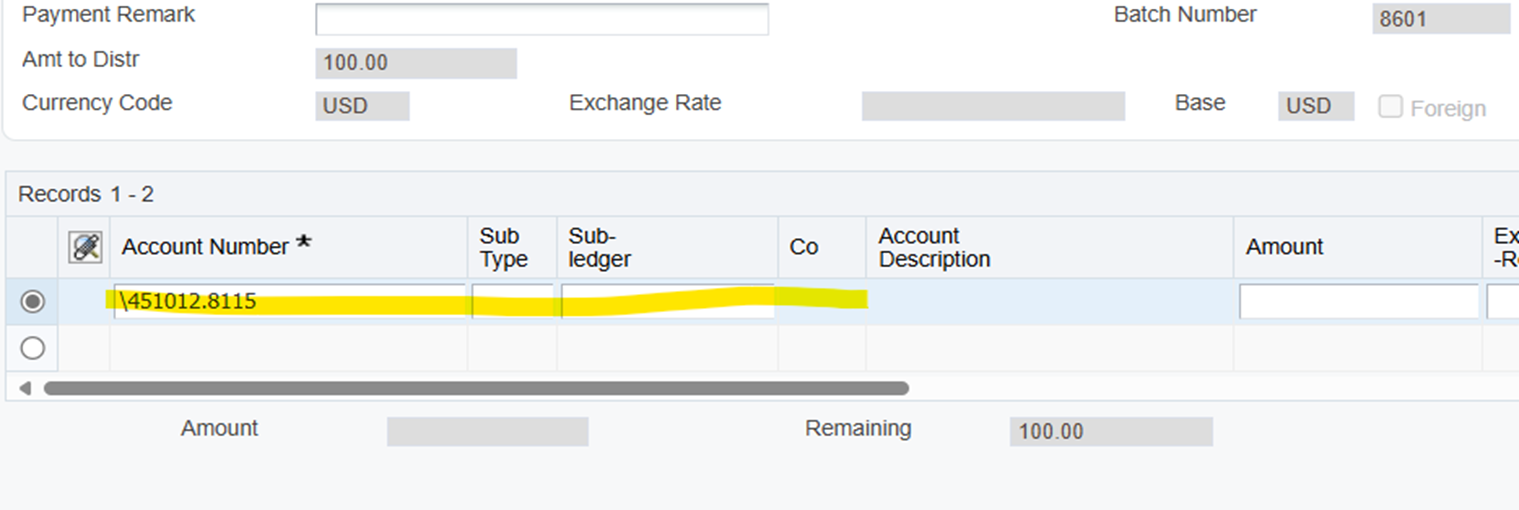The height and width of the screenshot is (510, 1519).
Task: Click the Sub-ledger cell in first row
Action: [x=667, y=301]
